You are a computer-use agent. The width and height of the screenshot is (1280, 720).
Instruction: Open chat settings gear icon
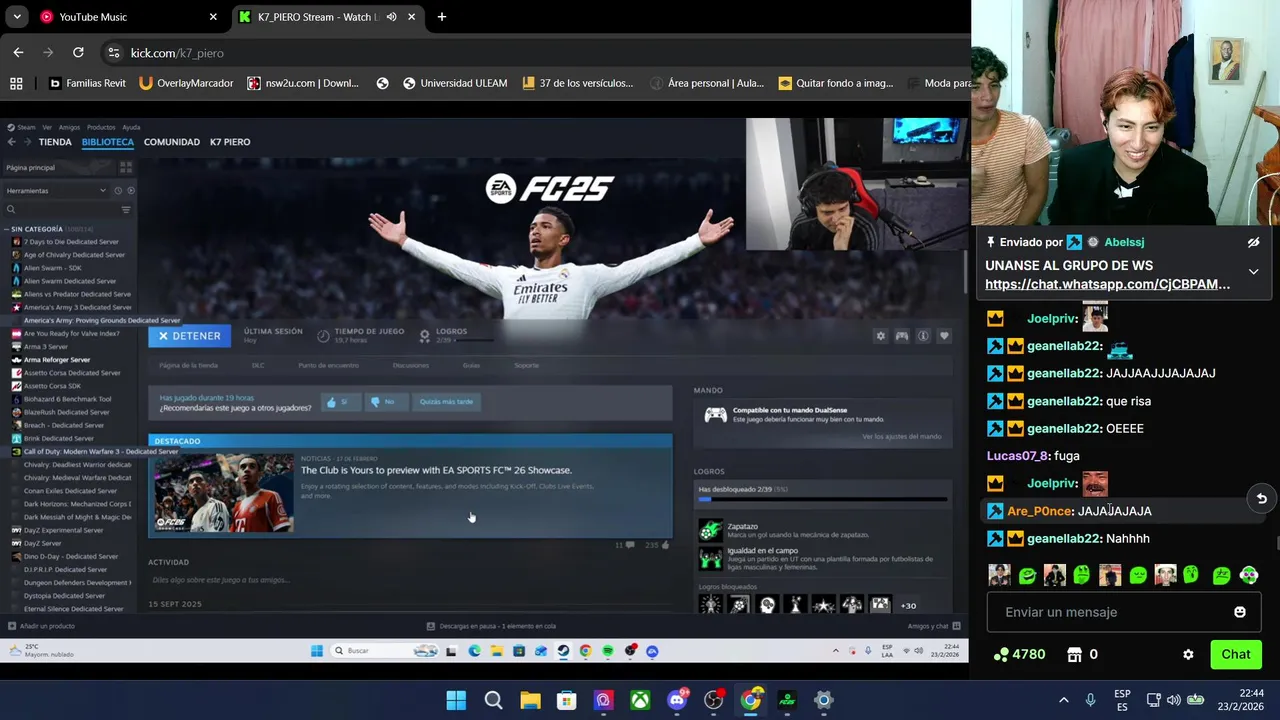(x=1188, y=655)
